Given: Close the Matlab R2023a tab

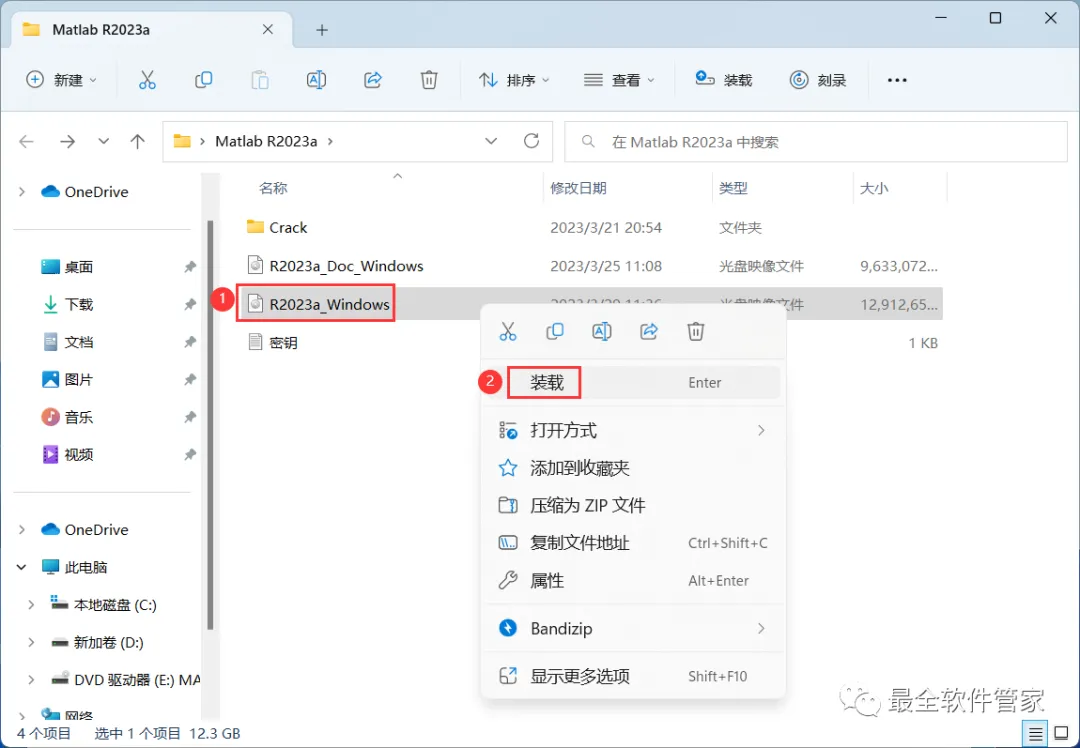Looking at the screenshot, I should click(x=268, y=30).
